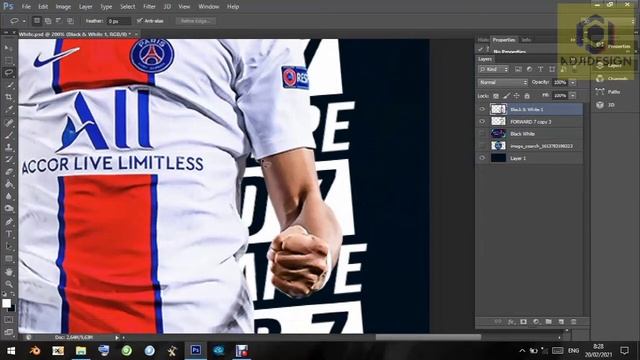Select the Brush tool

[9, 135]
